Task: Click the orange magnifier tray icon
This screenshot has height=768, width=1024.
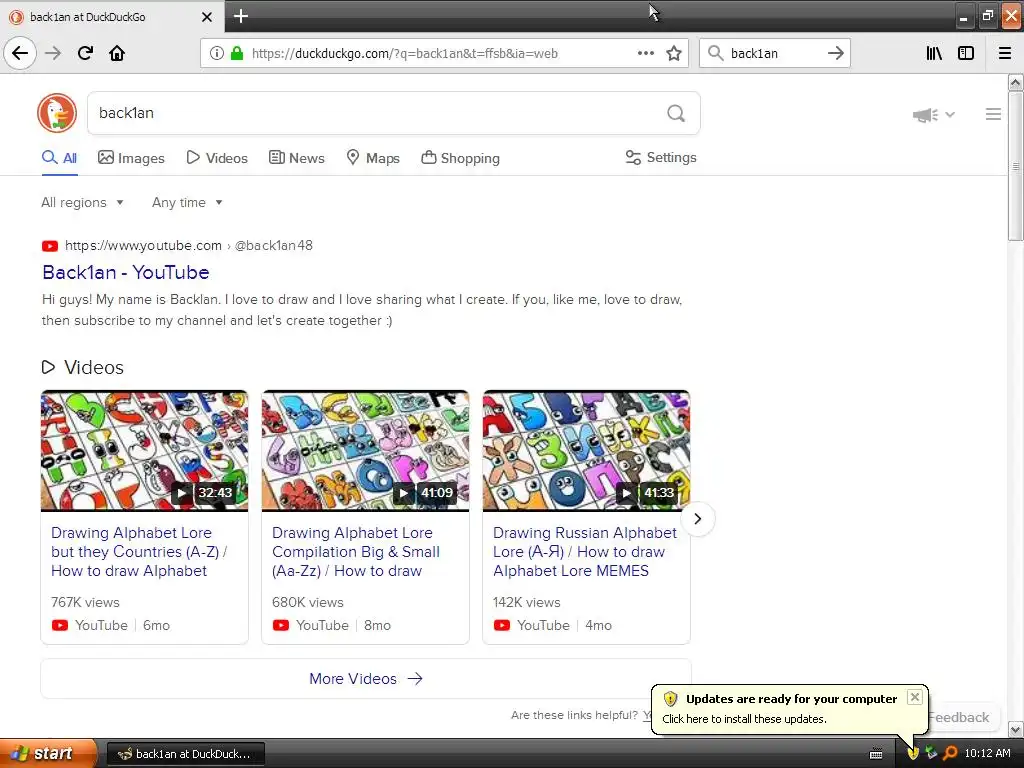Action: click(950, 753)
